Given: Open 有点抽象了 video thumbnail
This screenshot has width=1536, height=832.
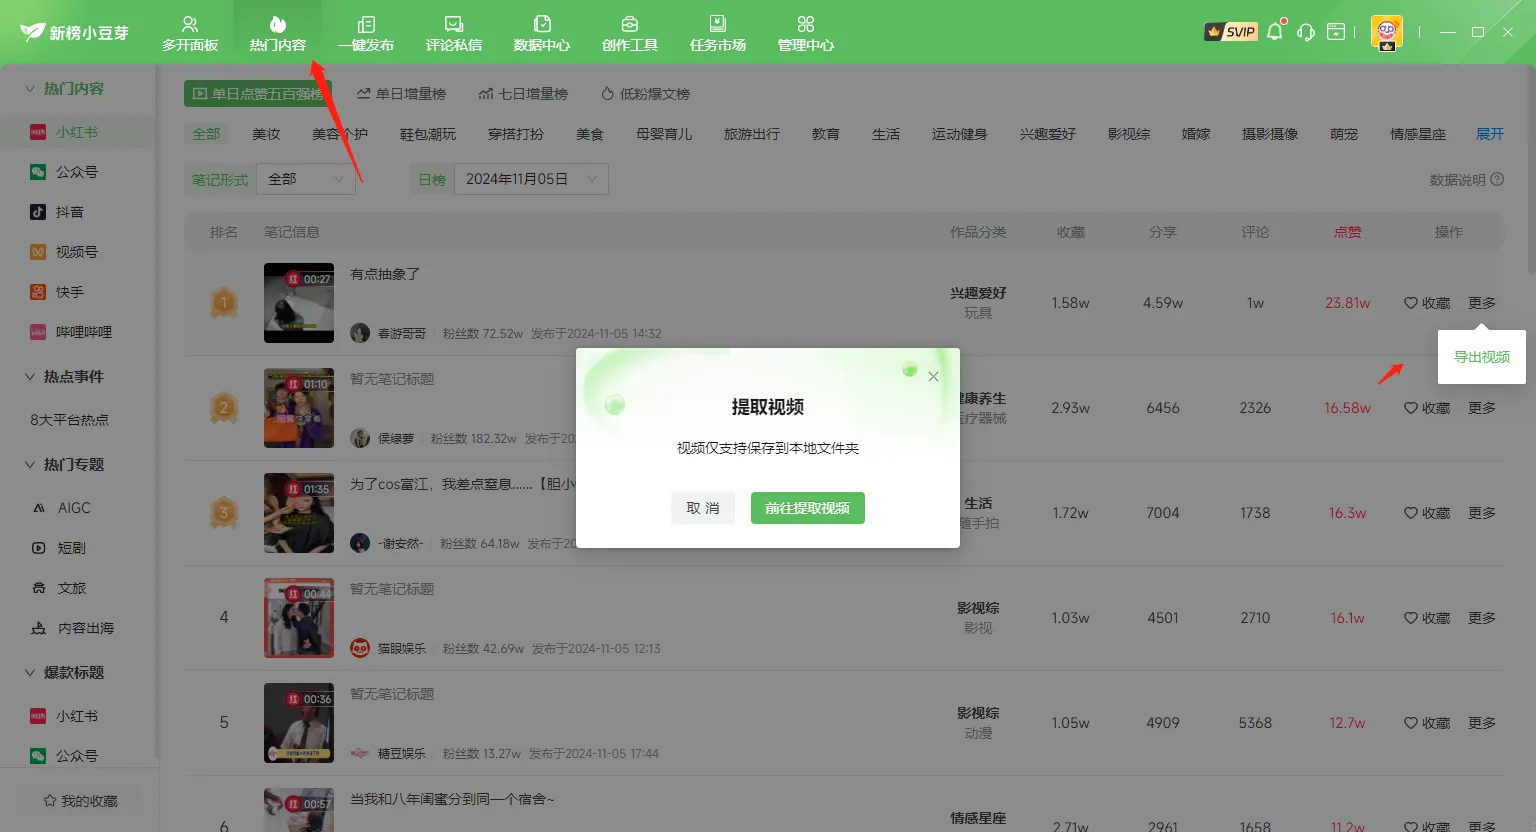Looking at the screenshot, I should pyautogui.click(x=299, y=303).
